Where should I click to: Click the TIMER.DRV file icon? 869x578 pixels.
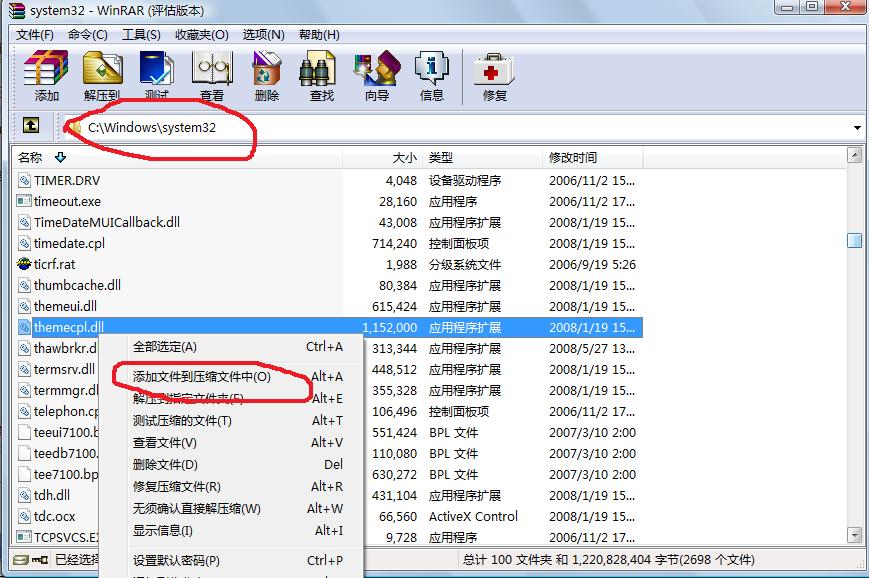[24, 180]
